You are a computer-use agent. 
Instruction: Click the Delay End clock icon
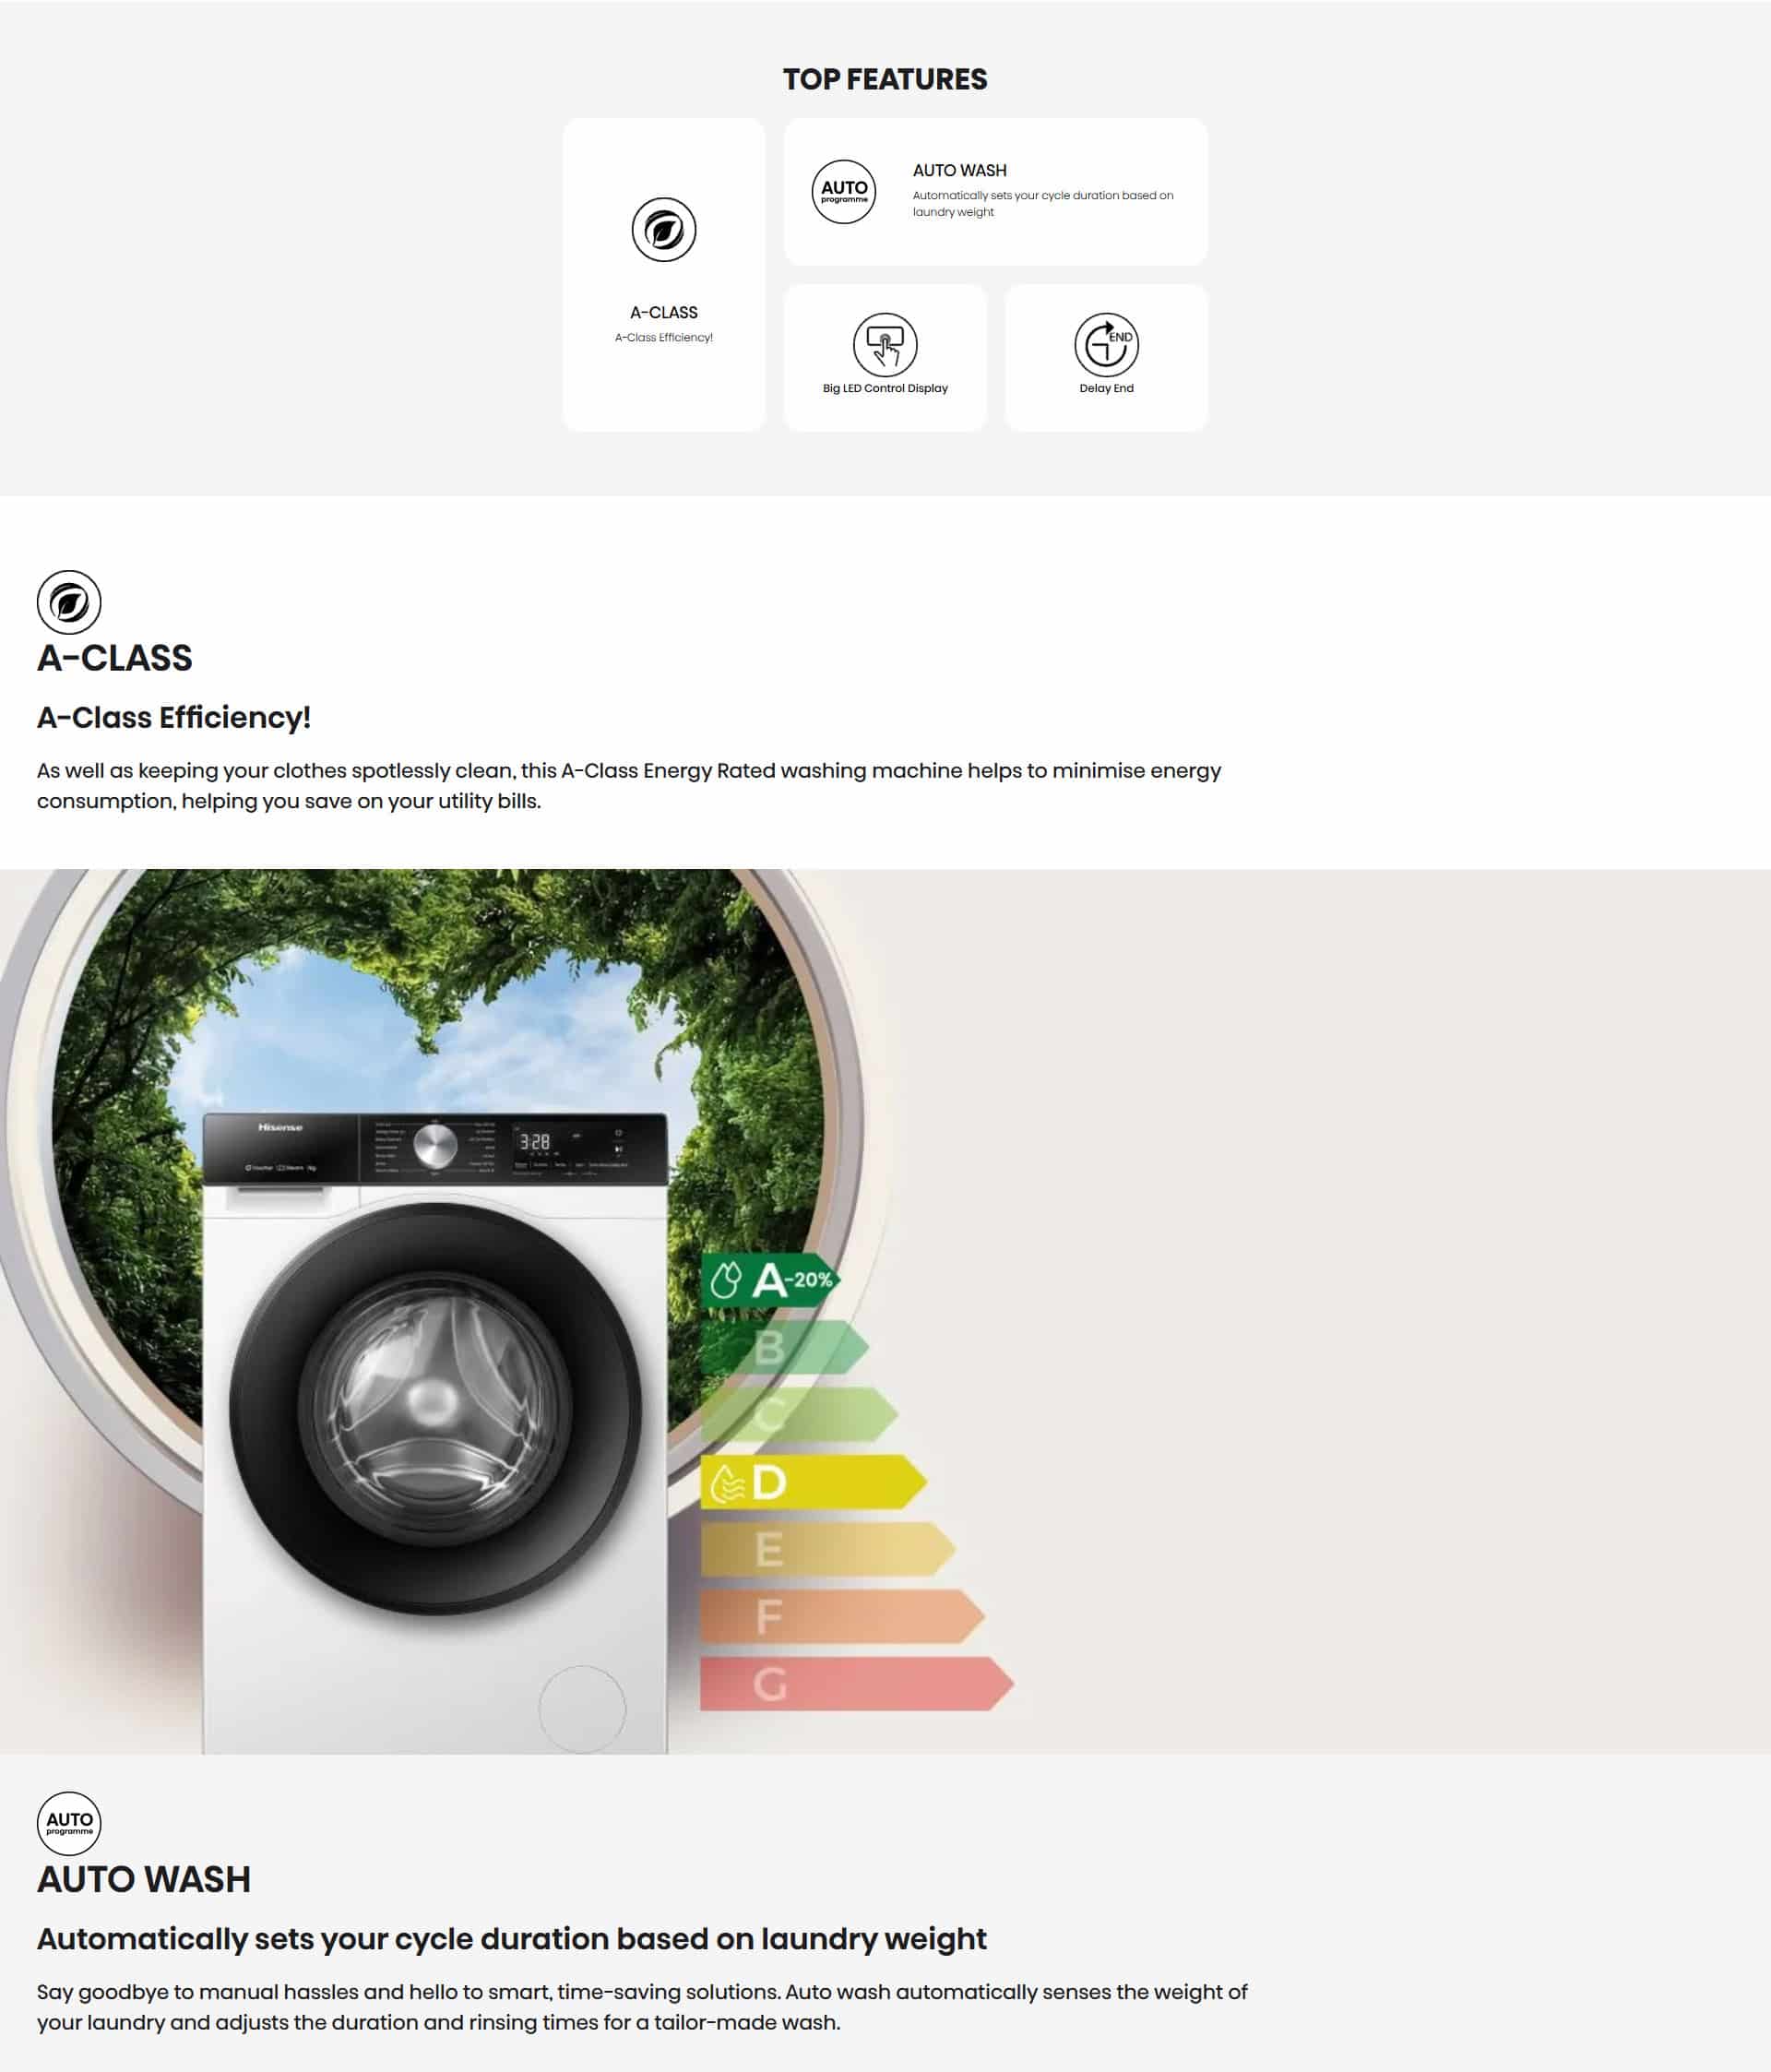[x=1106, y=345]
